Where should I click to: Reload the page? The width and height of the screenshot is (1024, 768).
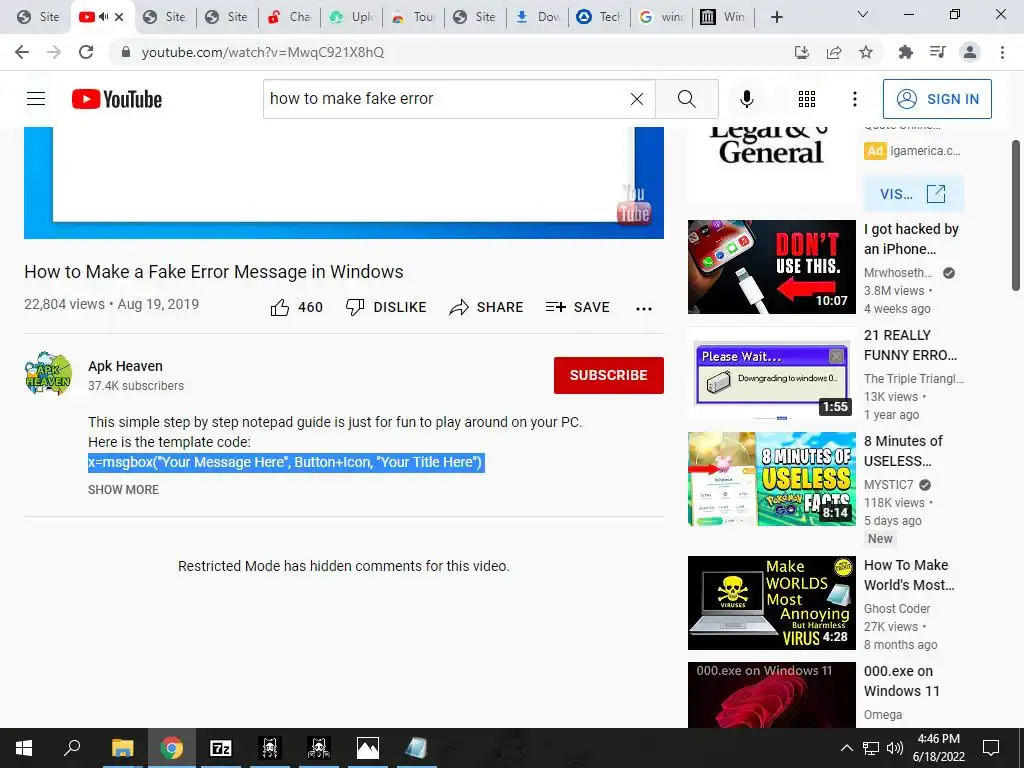[86, 52]
